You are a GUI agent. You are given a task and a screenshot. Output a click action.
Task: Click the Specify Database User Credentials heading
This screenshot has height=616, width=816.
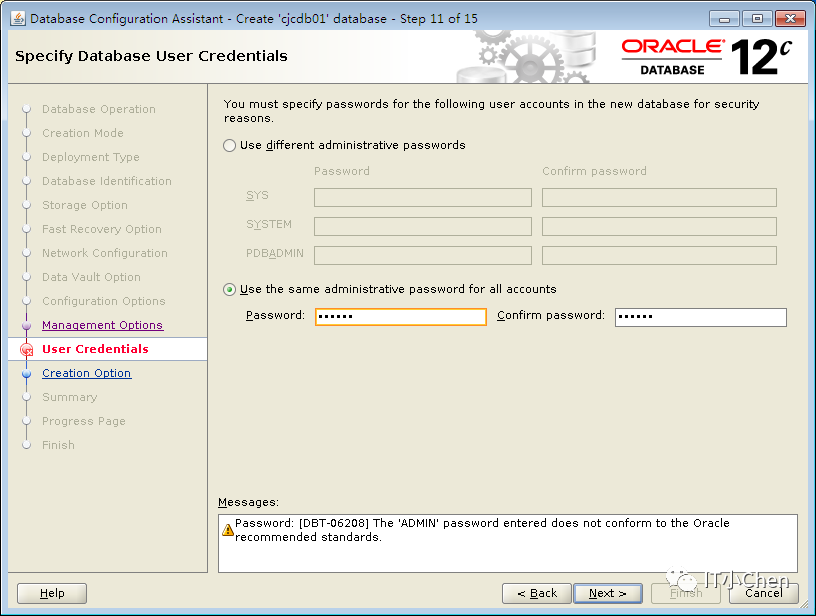tap(151, 56)
